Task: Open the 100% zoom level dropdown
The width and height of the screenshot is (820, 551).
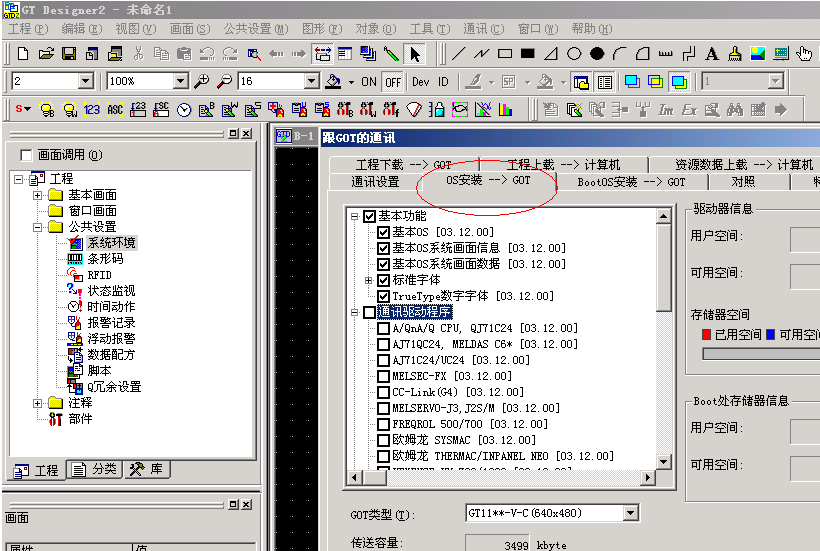Action: click(x=180, y=81)
